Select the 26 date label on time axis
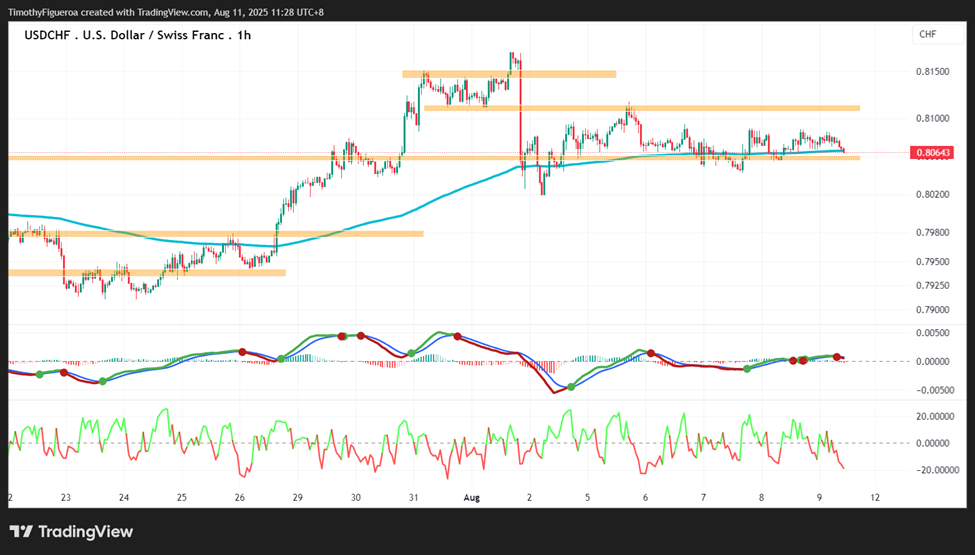 pos(239,498)
